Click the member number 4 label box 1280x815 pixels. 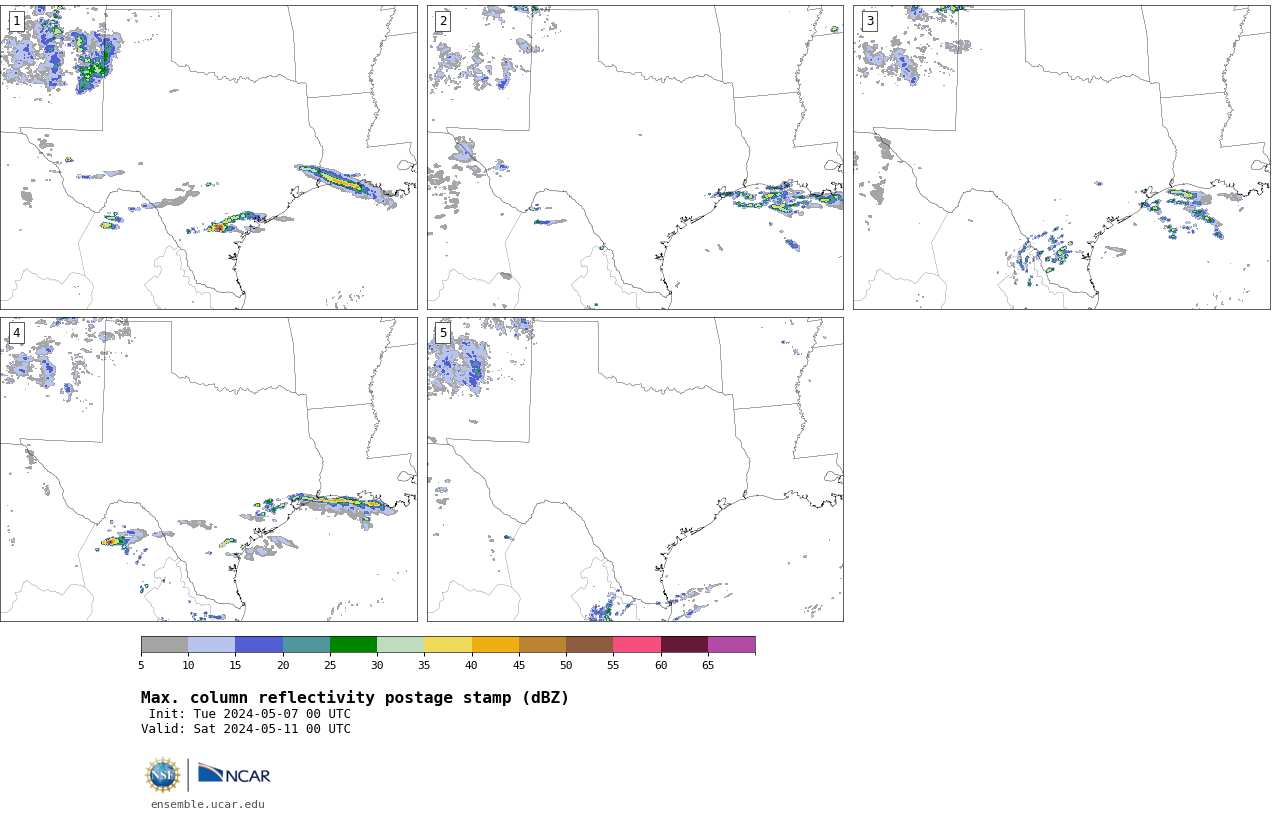pyautogui.click(x=16, y=333)
